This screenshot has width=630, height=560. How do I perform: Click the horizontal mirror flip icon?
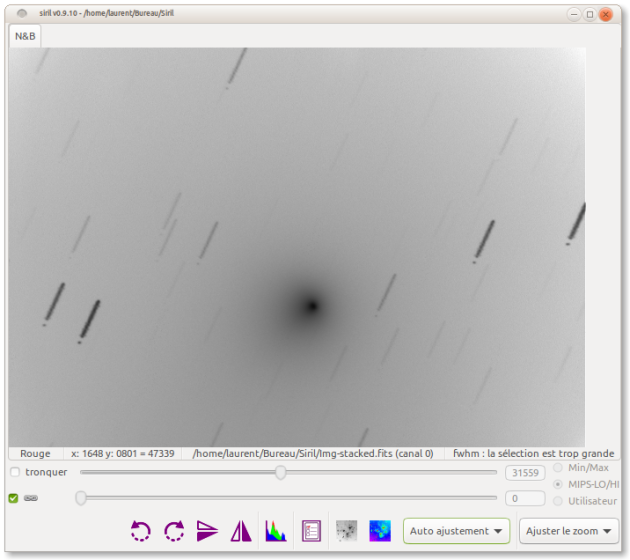click(x=241, y=531)
